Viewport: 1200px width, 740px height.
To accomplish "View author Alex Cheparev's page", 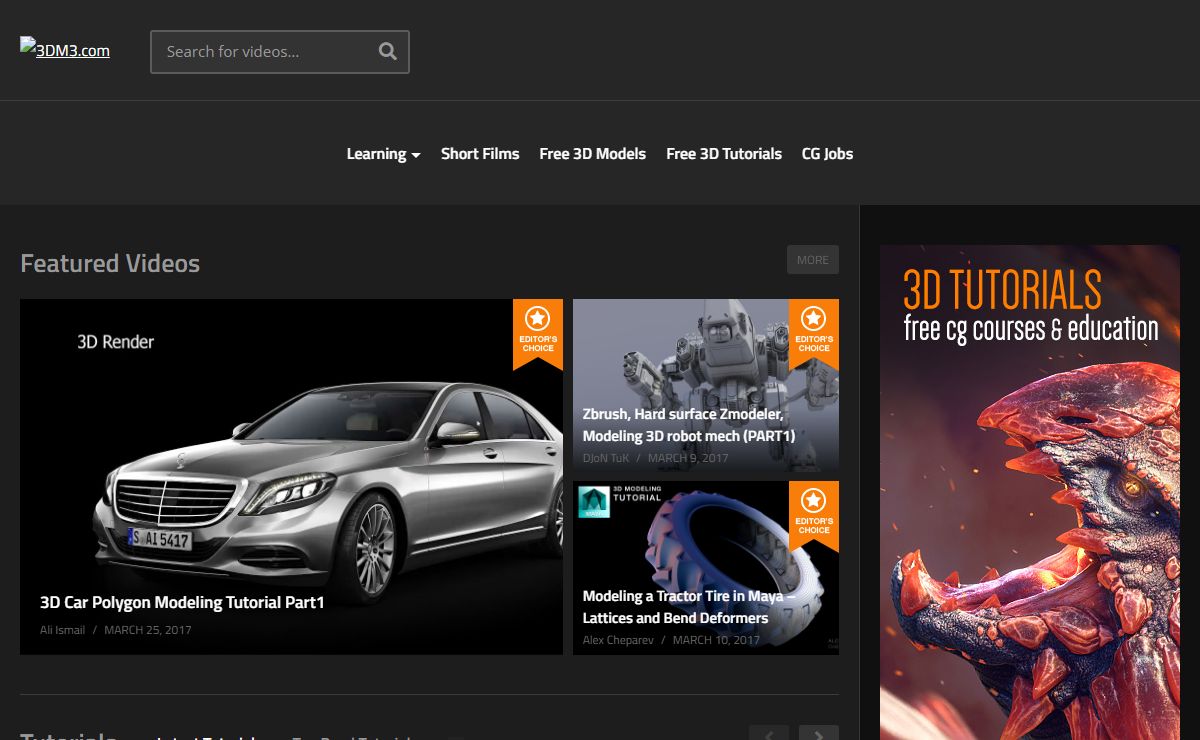I will pos(619,640).
